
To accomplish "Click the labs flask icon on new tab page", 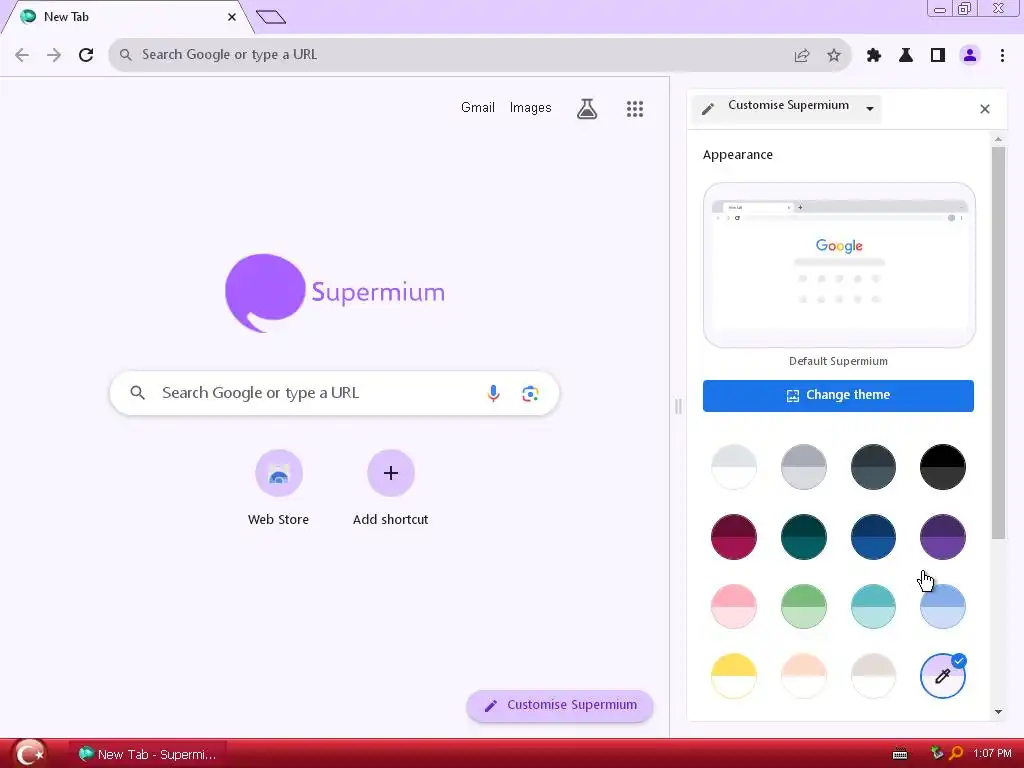I will coord(587,108).
